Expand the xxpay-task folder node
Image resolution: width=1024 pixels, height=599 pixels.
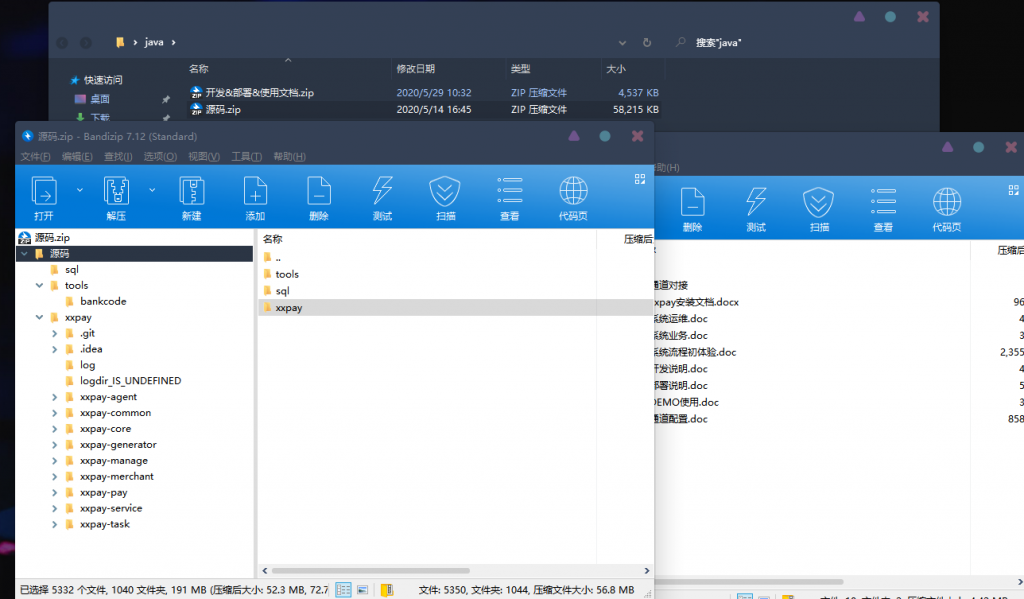(x=55, y=525)
